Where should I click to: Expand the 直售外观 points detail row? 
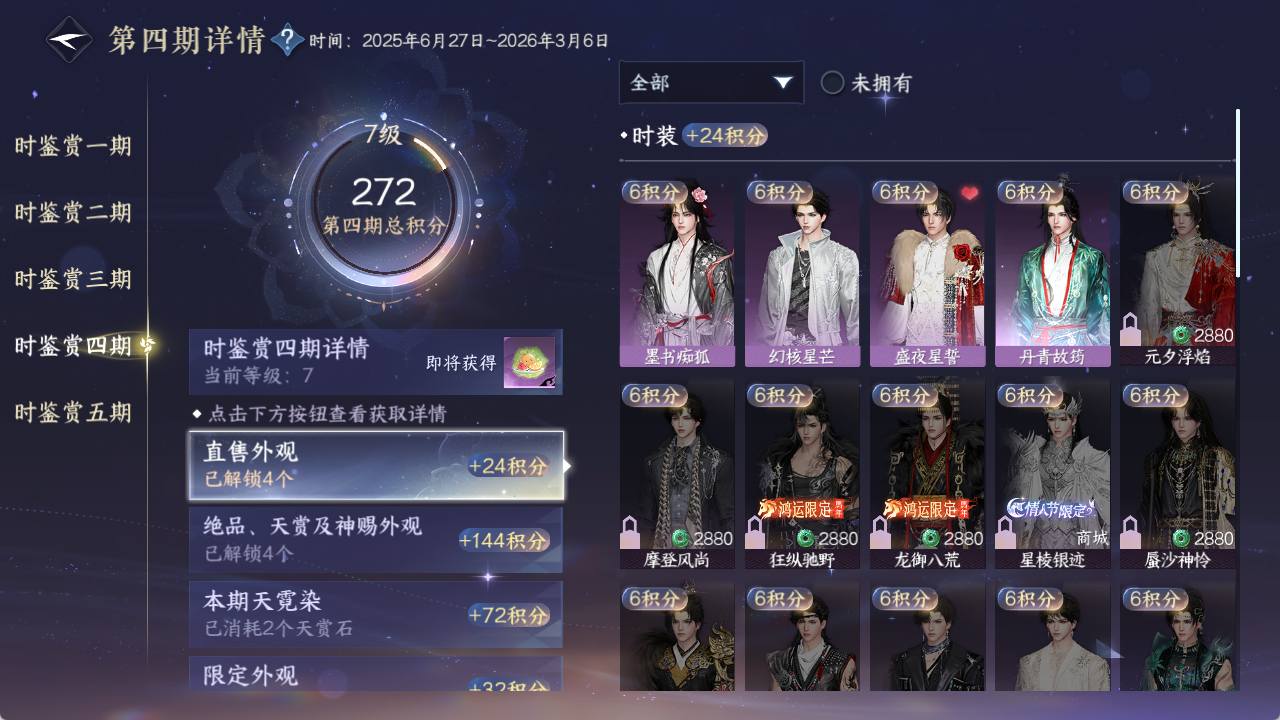click(376, 465)
